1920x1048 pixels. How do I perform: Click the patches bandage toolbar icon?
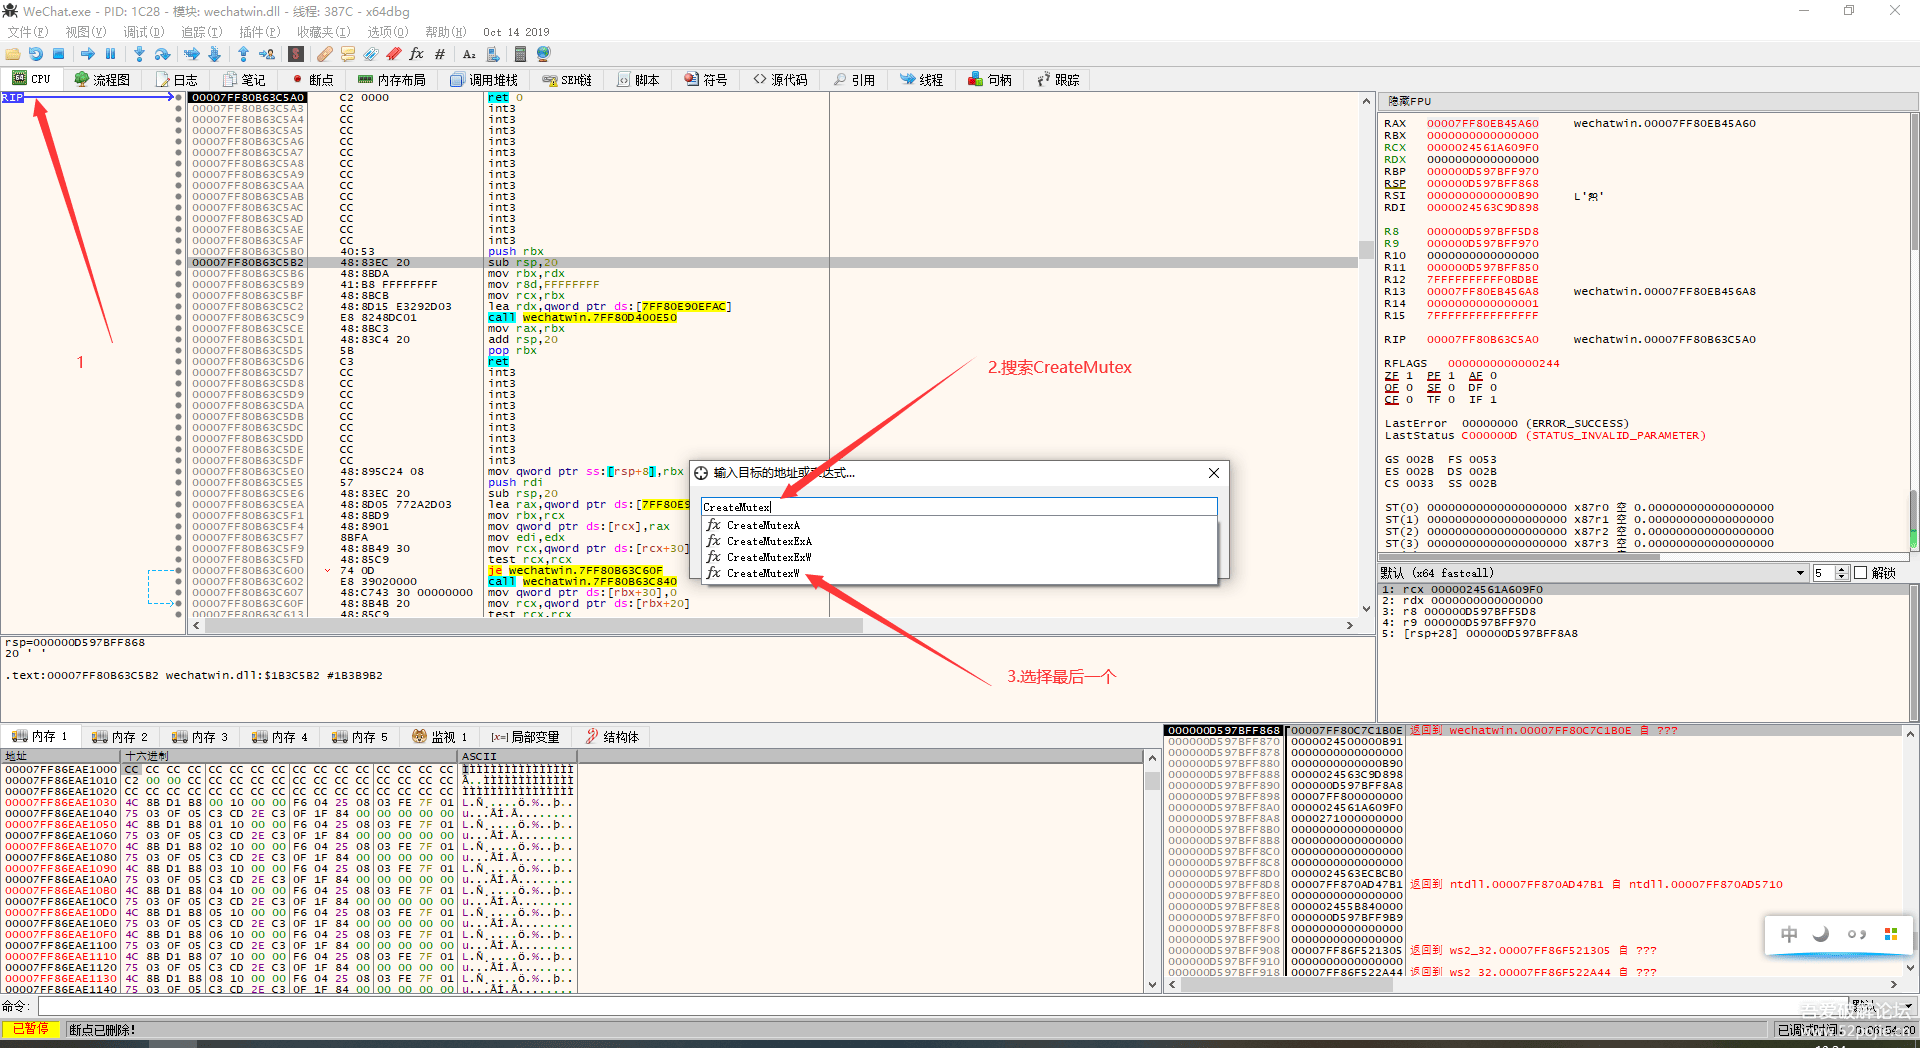point(325,54)
